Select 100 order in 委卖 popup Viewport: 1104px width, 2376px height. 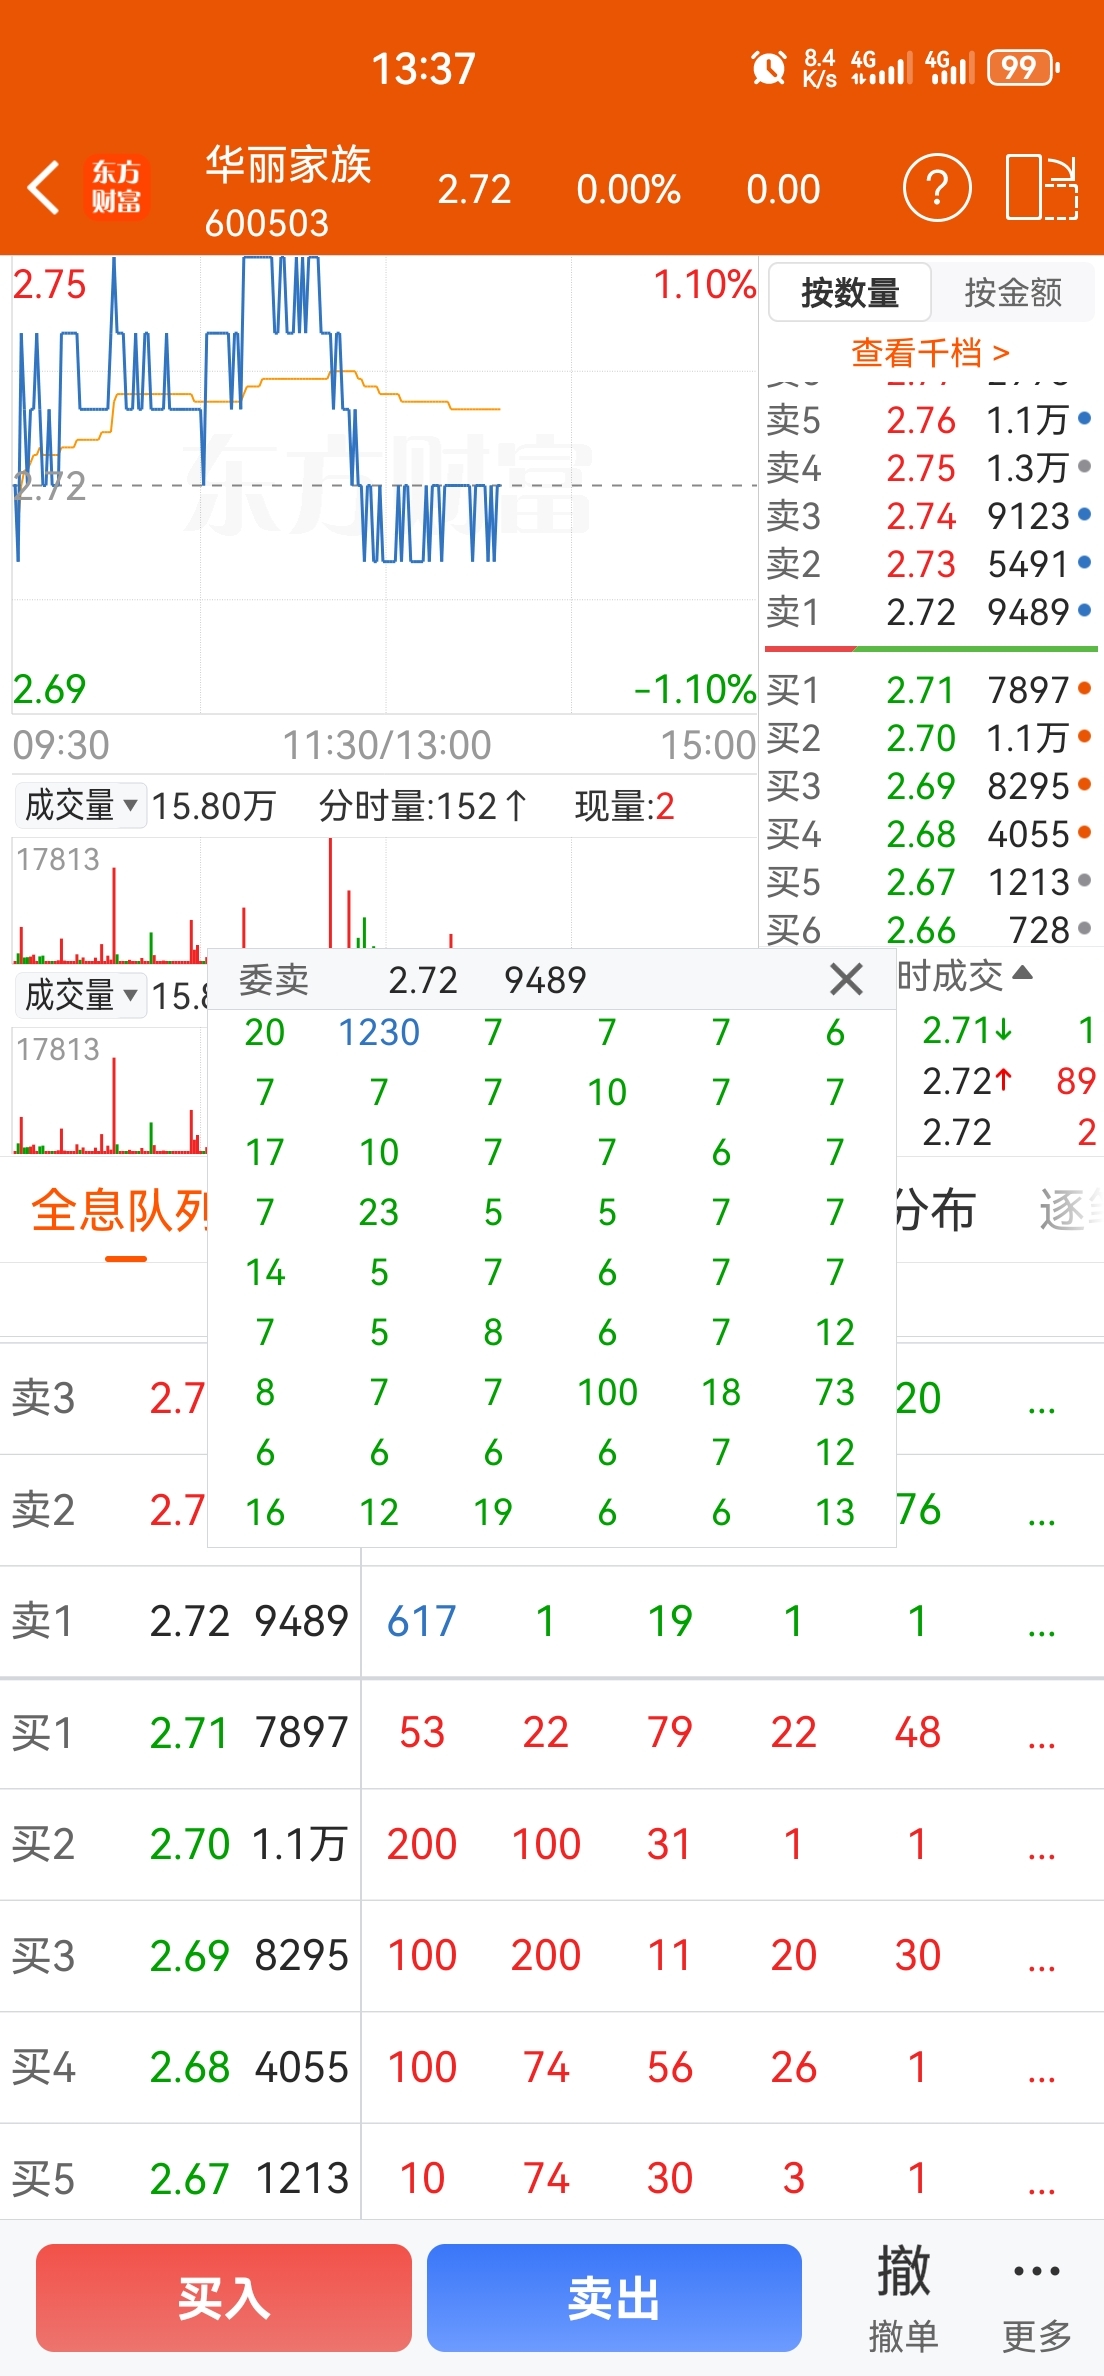(x=607, y=1392)
